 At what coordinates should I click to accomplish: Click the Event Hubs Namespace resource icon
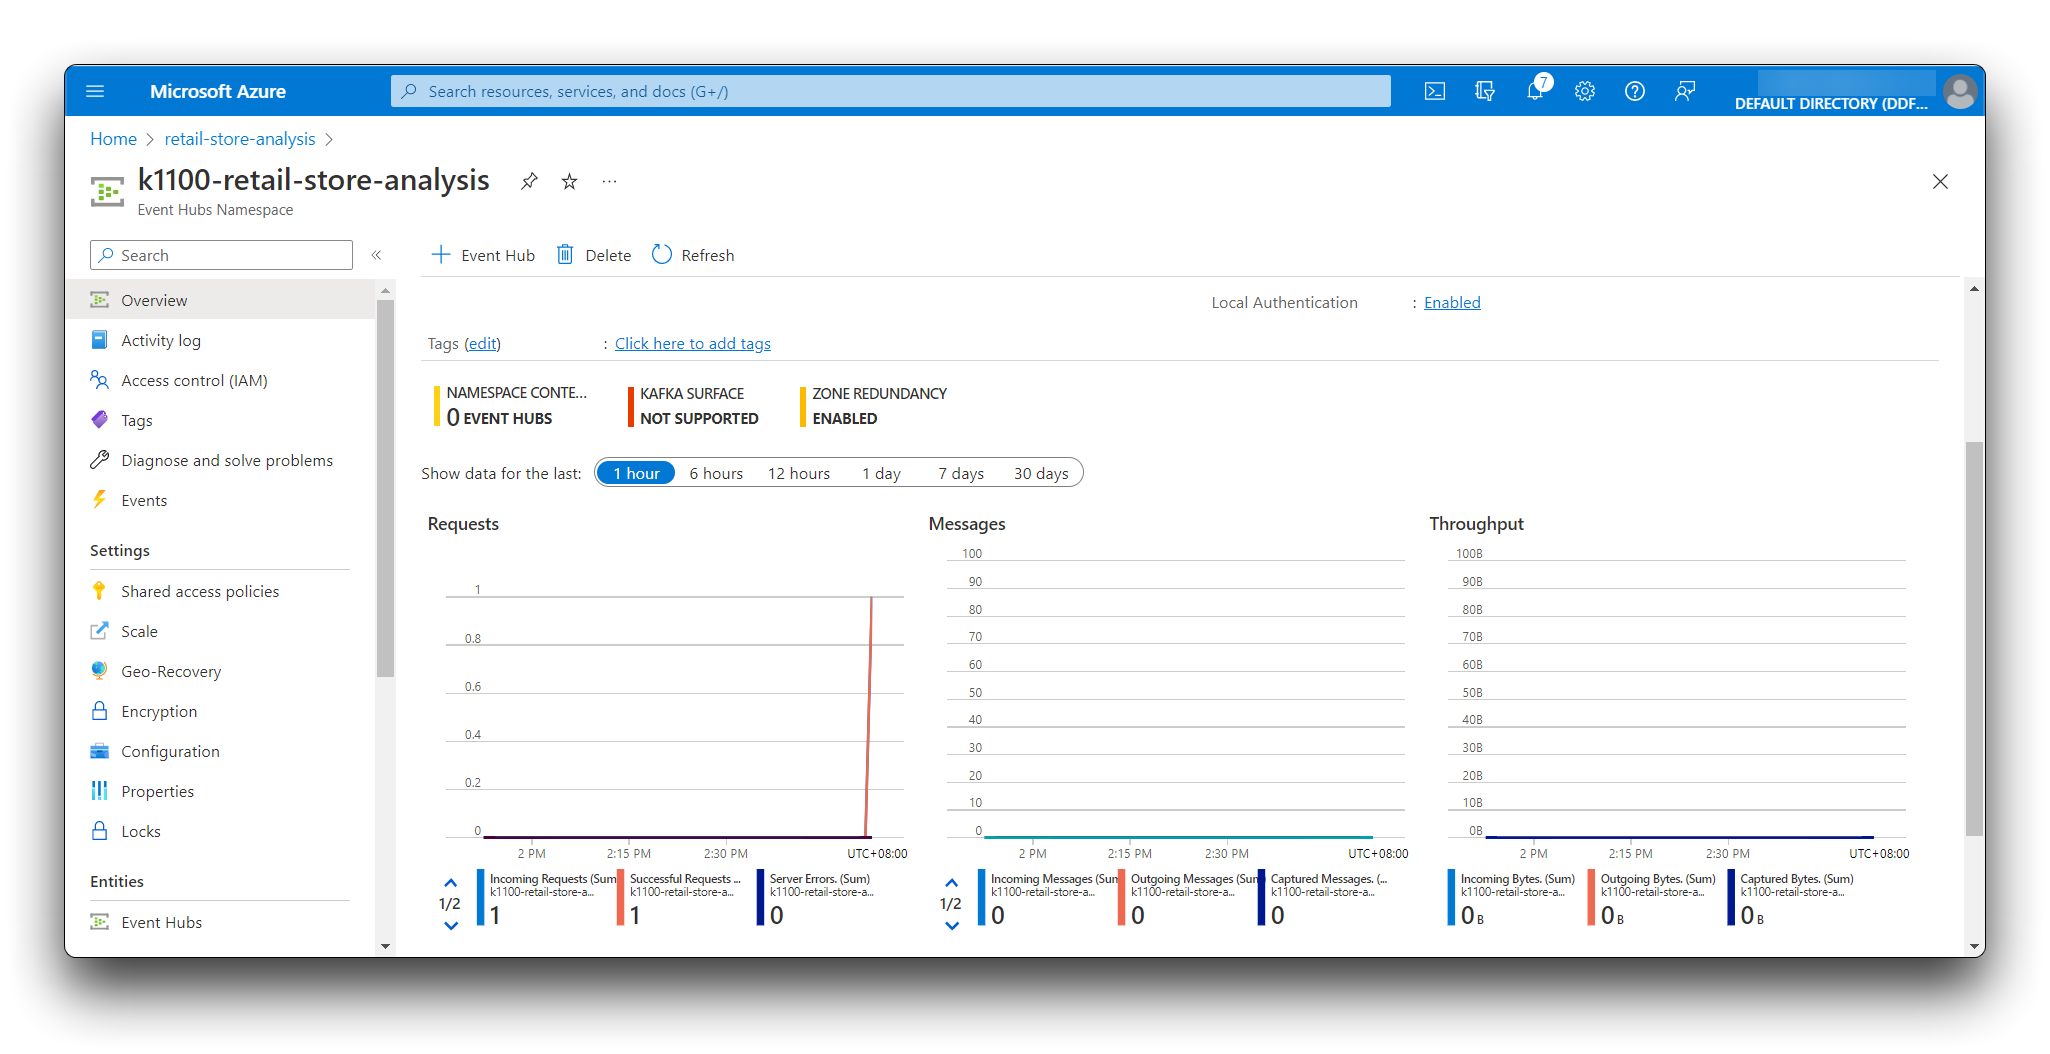(107, 190)
